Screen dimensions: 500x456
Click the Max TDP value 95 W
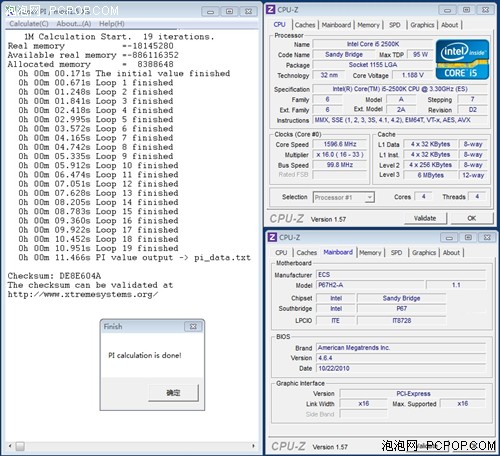point(420,54)
